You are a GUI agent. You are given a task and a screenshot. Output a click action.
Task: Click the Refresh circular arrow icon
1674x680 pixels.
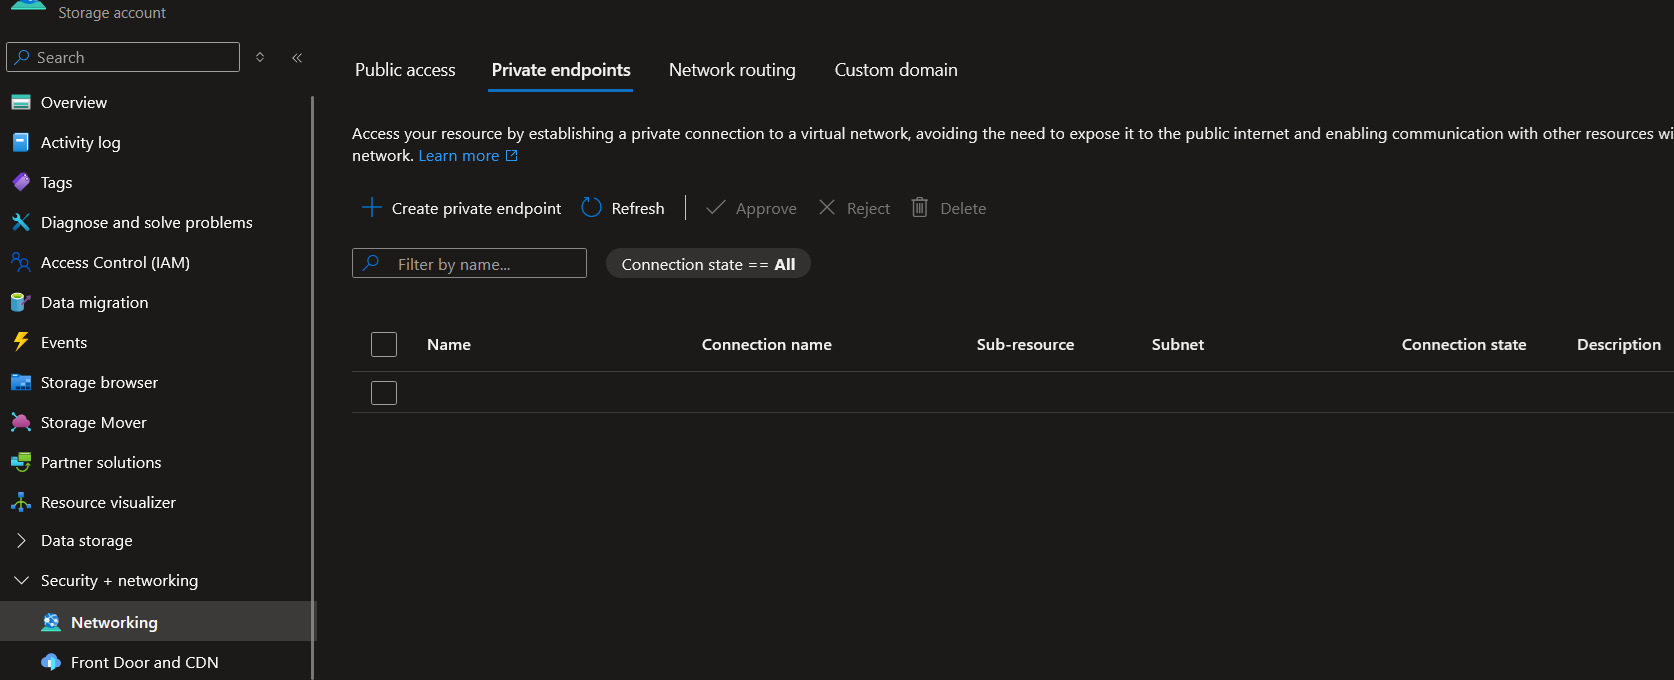tap(591, 207)
